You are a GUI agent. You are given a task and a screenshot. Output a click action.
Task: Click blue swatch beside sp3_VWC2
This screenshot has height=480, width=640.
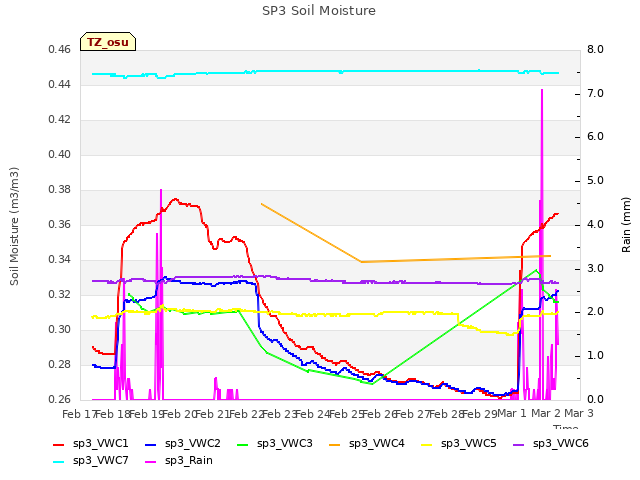point(151,444)
